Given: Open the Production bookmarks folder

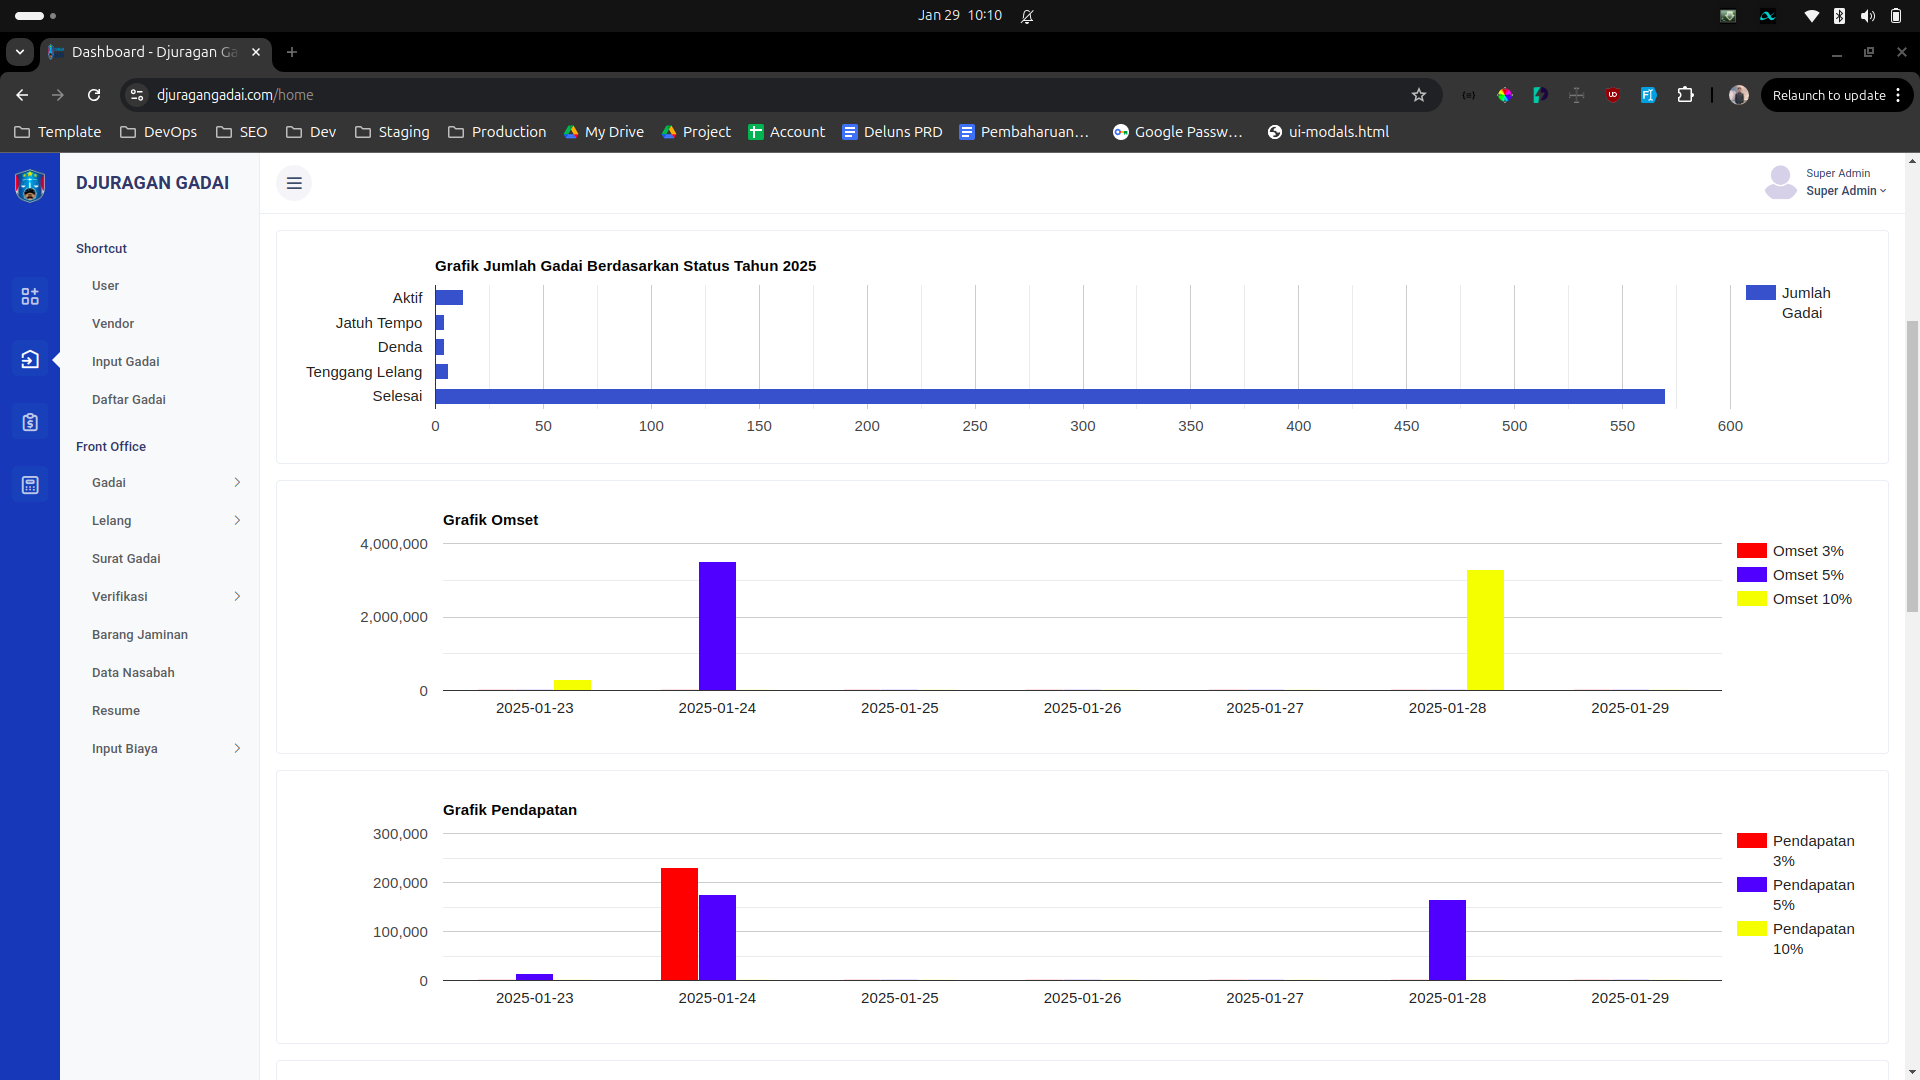Looking at the screenshot, I should (497, 132).
